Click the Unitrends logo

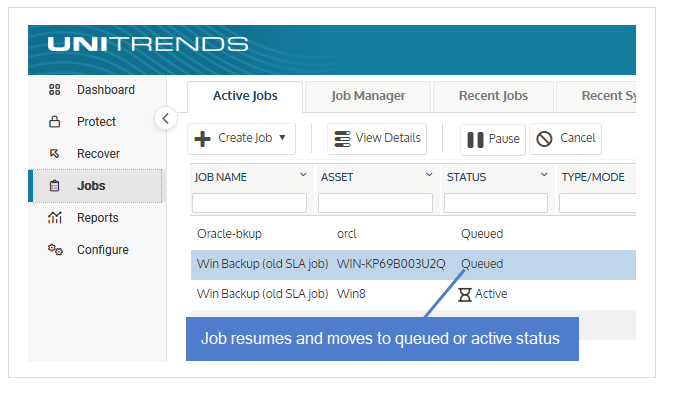click(x=148, y=44)
